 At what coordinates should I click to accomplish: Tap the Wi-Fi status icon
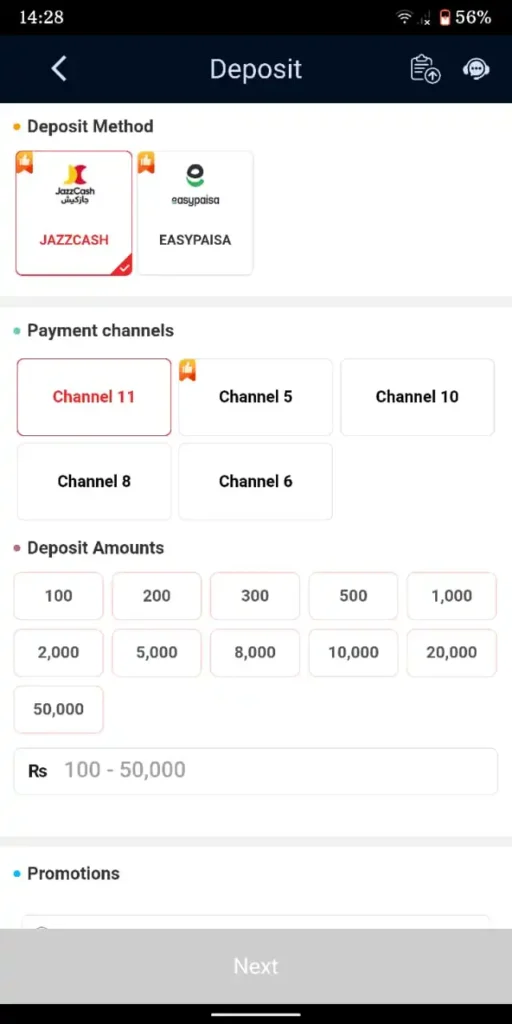pos(404,18)
